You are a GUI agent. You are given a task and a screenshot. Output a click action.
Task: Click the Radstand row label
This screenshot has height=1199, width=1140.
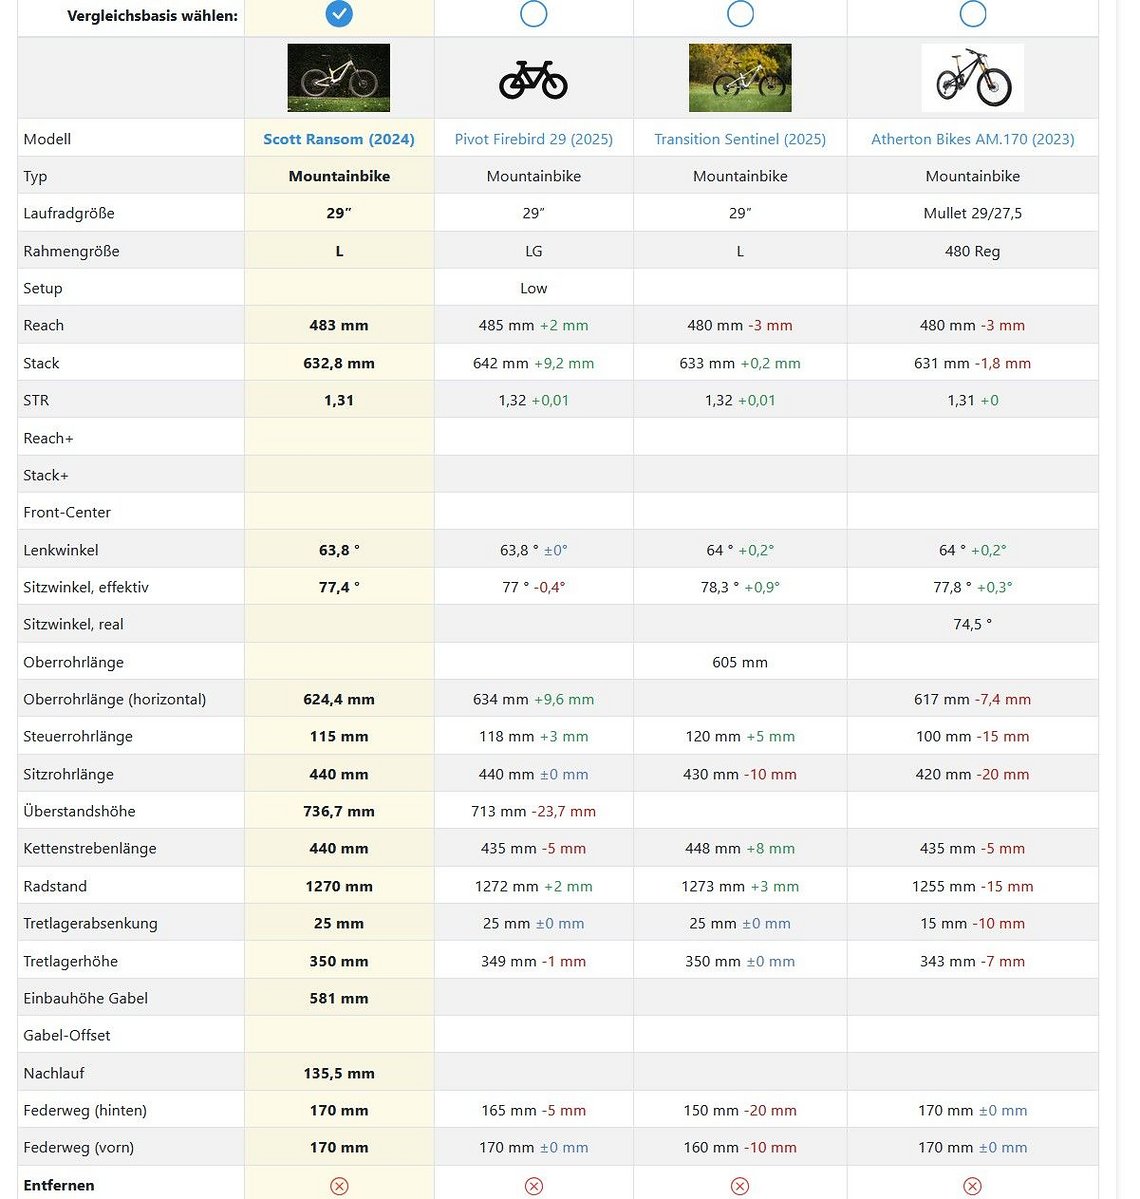pos(55,886)
